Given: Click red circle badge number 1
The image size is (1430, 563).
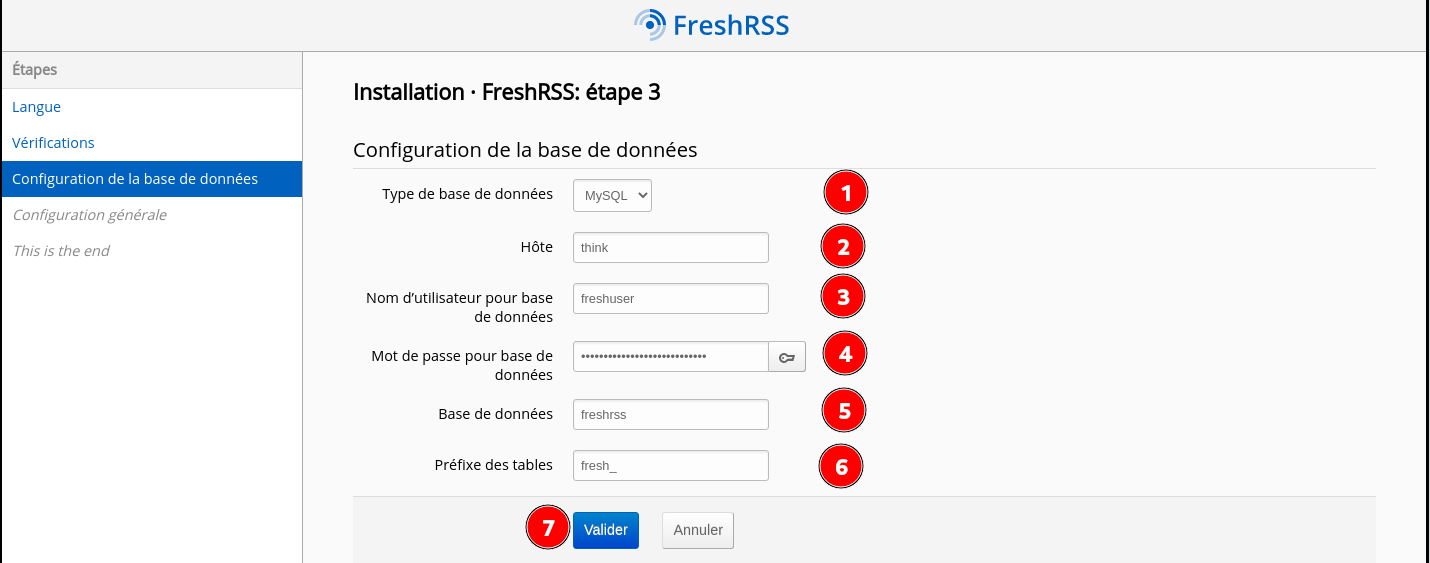Looking at the screenshot, I should point(846,193).
